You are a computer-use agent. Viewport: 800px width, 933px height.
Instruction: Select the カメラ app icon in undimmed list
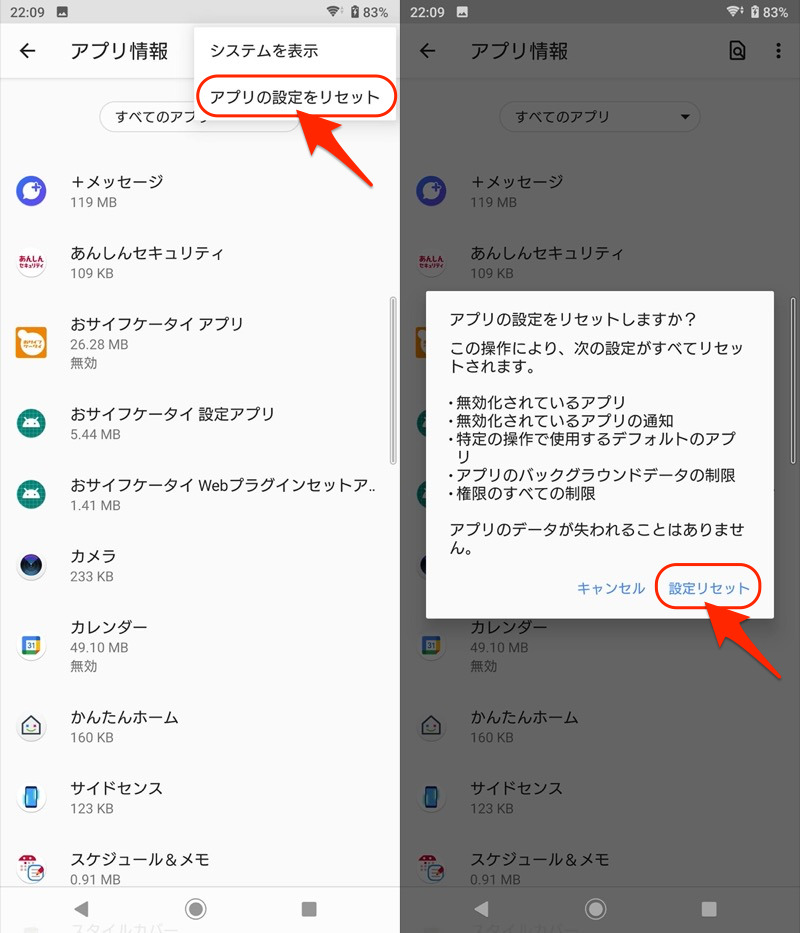31,565
